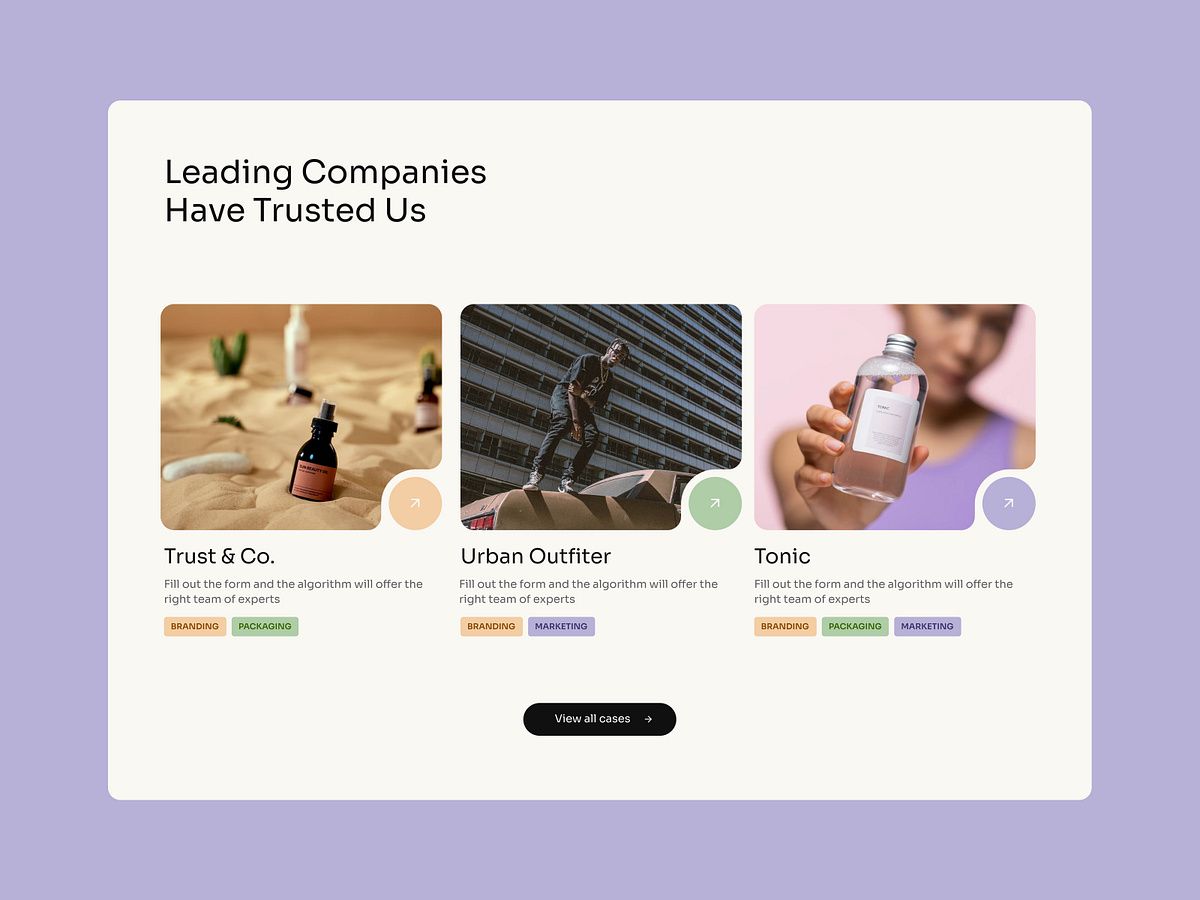Filter by BRANDING tag under Tonic
The image size is (1200, 900).
tap(785, 627)
